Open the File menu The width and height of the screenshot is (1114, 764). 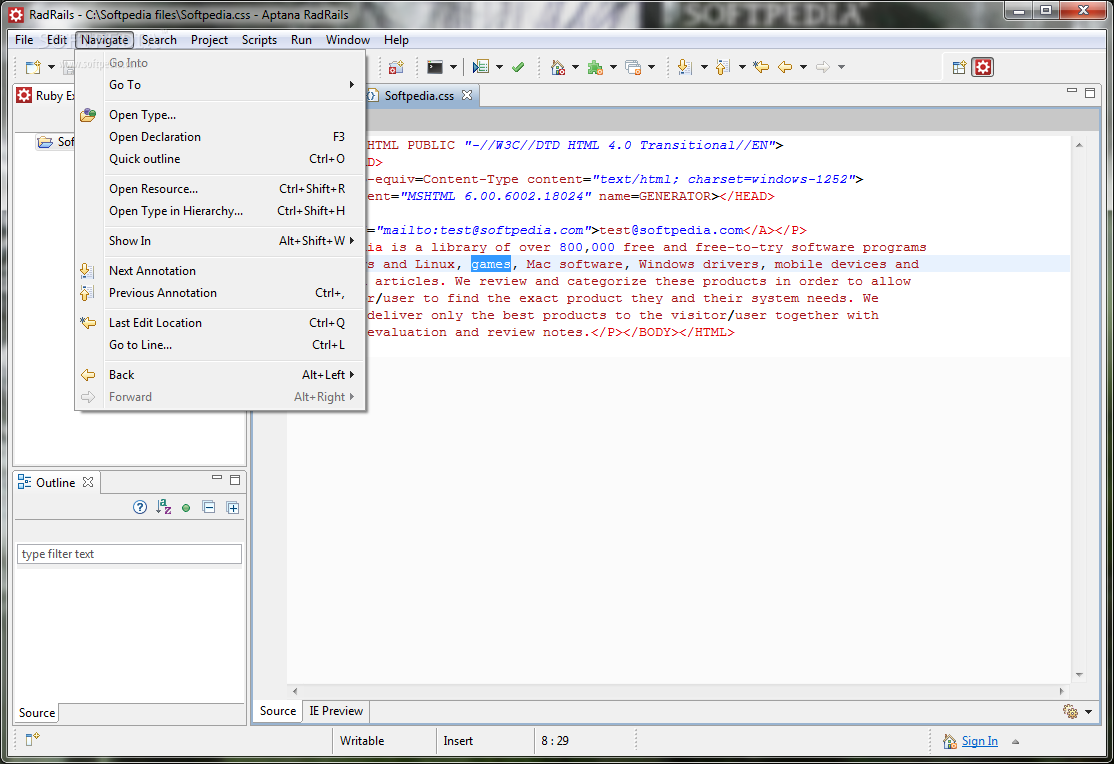click(24, 40)
